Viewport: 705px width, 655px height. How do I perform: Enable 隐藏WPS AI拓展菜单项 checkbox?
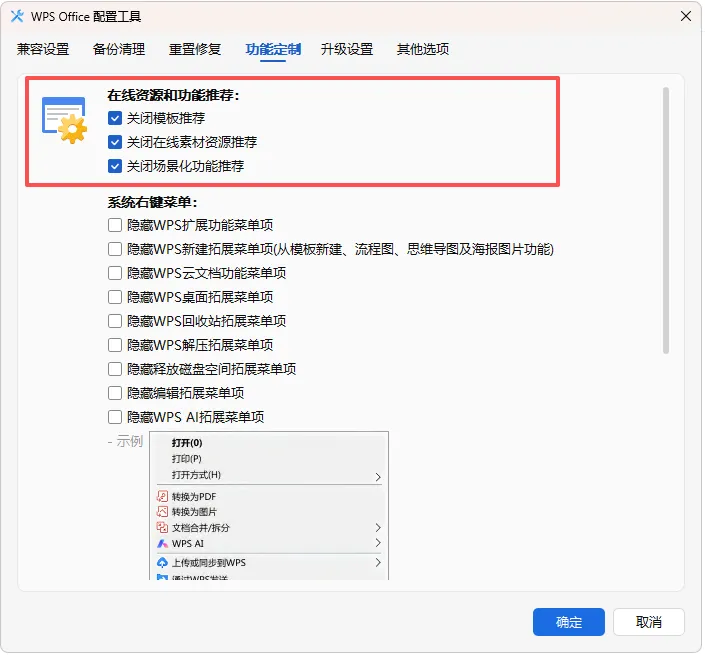(x=115, y=417)
